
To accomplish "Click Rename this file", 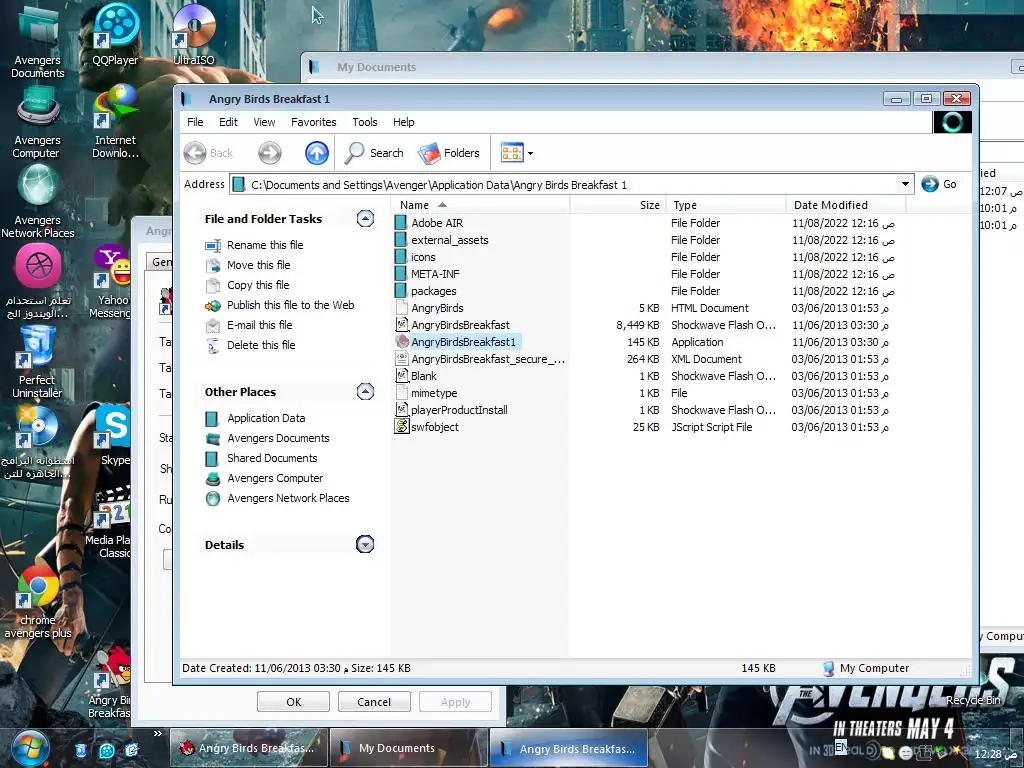I will (x=264, y=245).
